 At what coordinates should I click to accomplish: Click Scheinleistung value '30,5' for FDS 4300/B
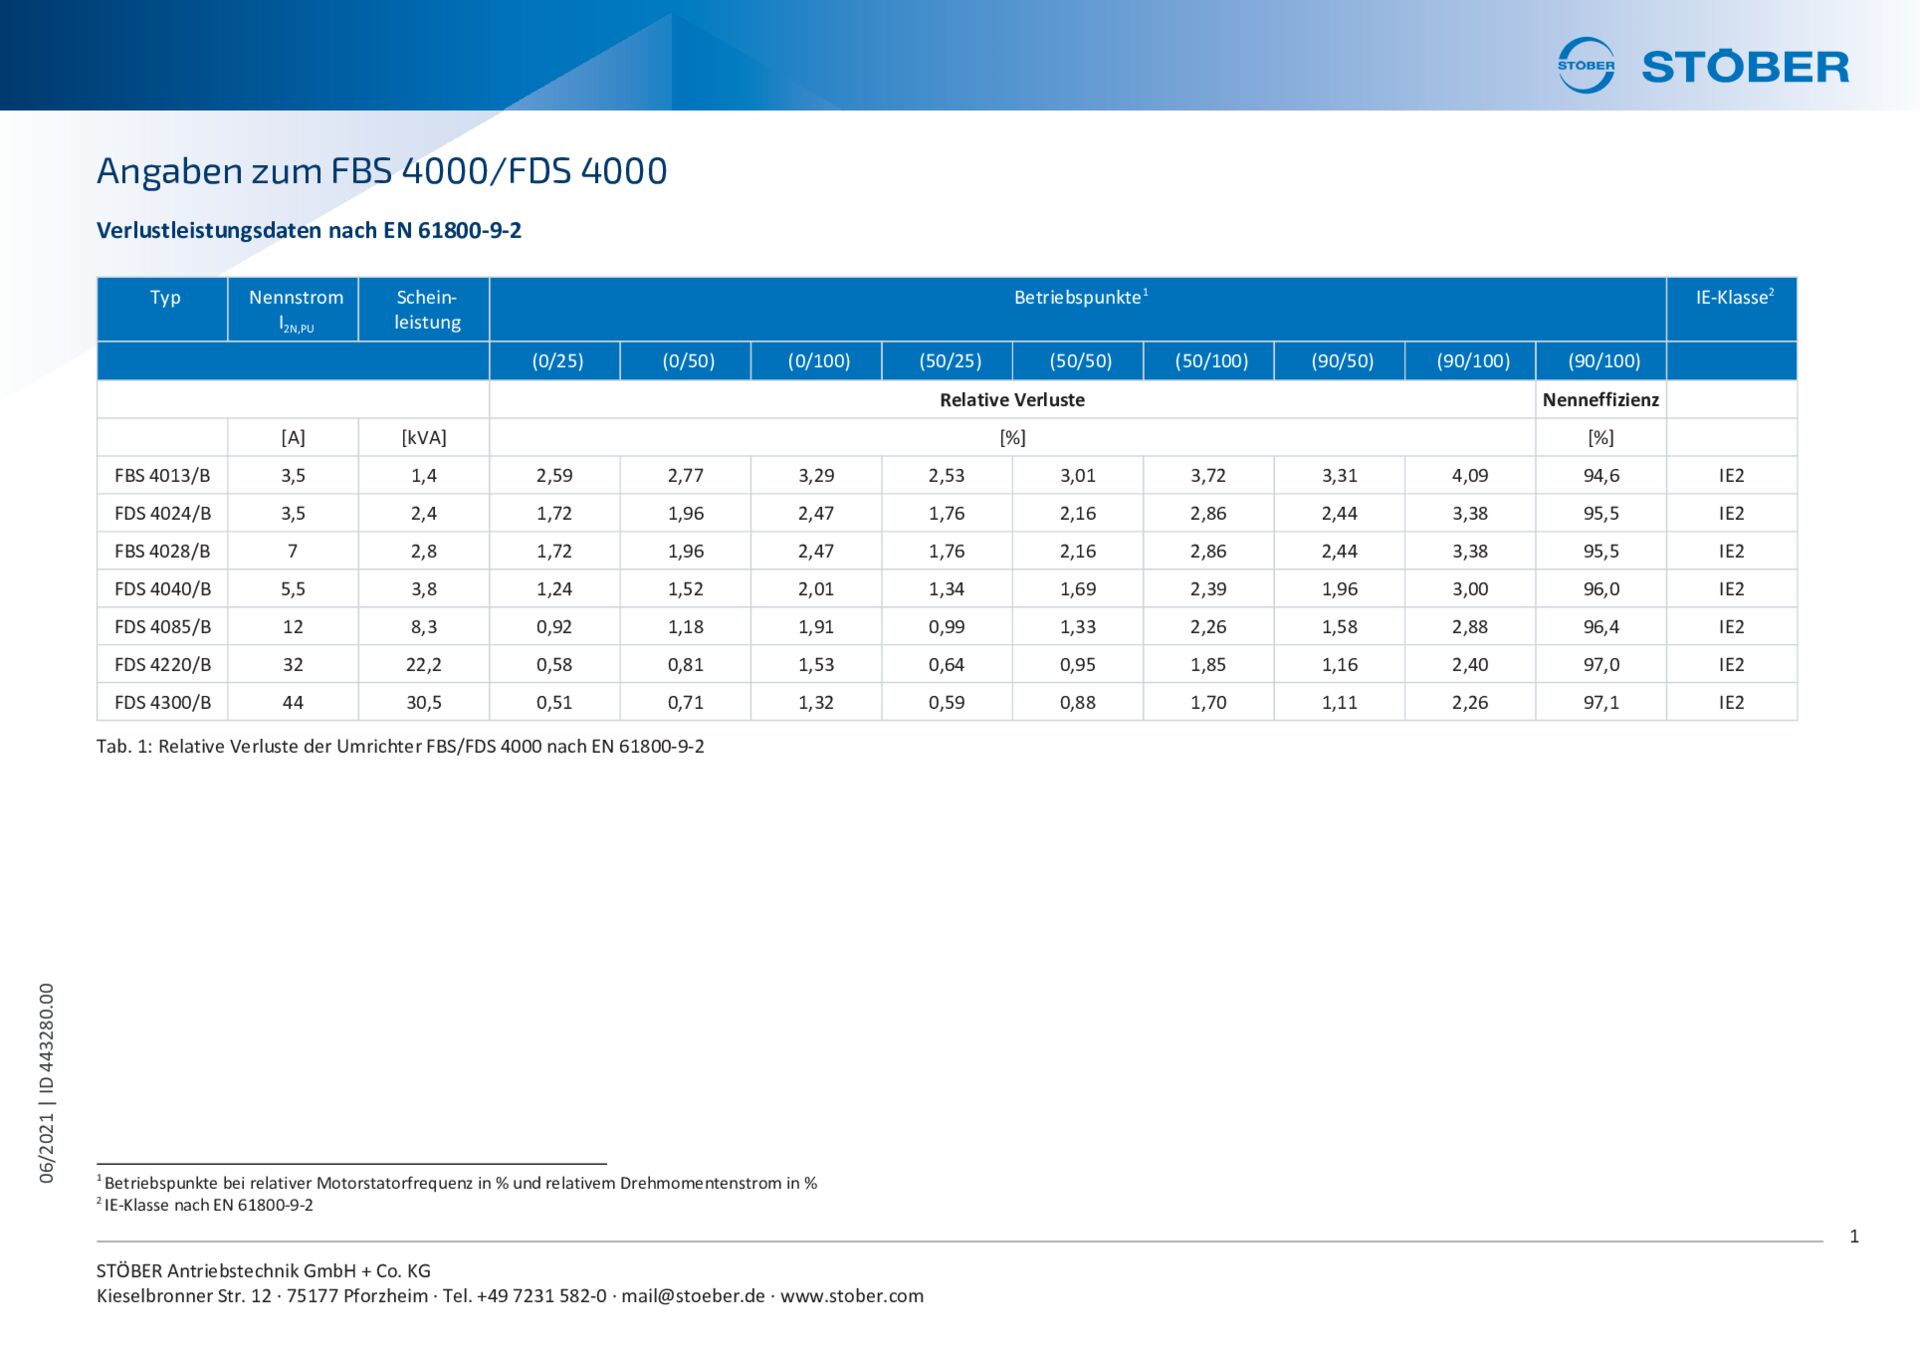coord(424,703)
